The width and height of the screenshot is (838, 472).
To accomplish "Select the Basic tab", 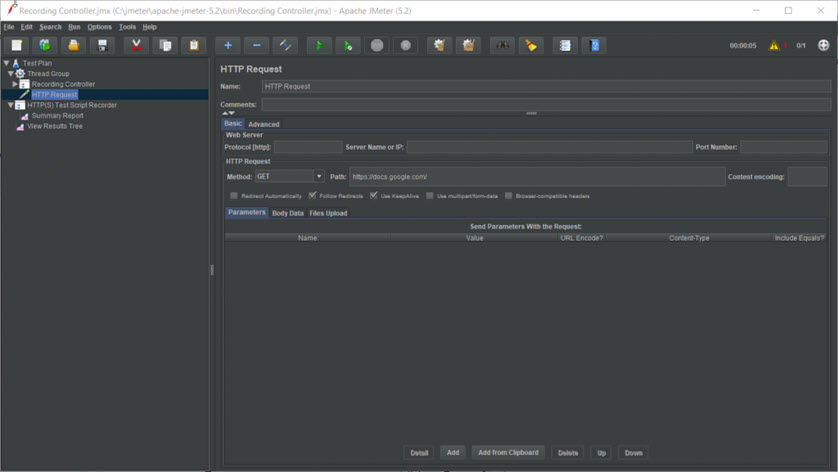I will point(233,123).
